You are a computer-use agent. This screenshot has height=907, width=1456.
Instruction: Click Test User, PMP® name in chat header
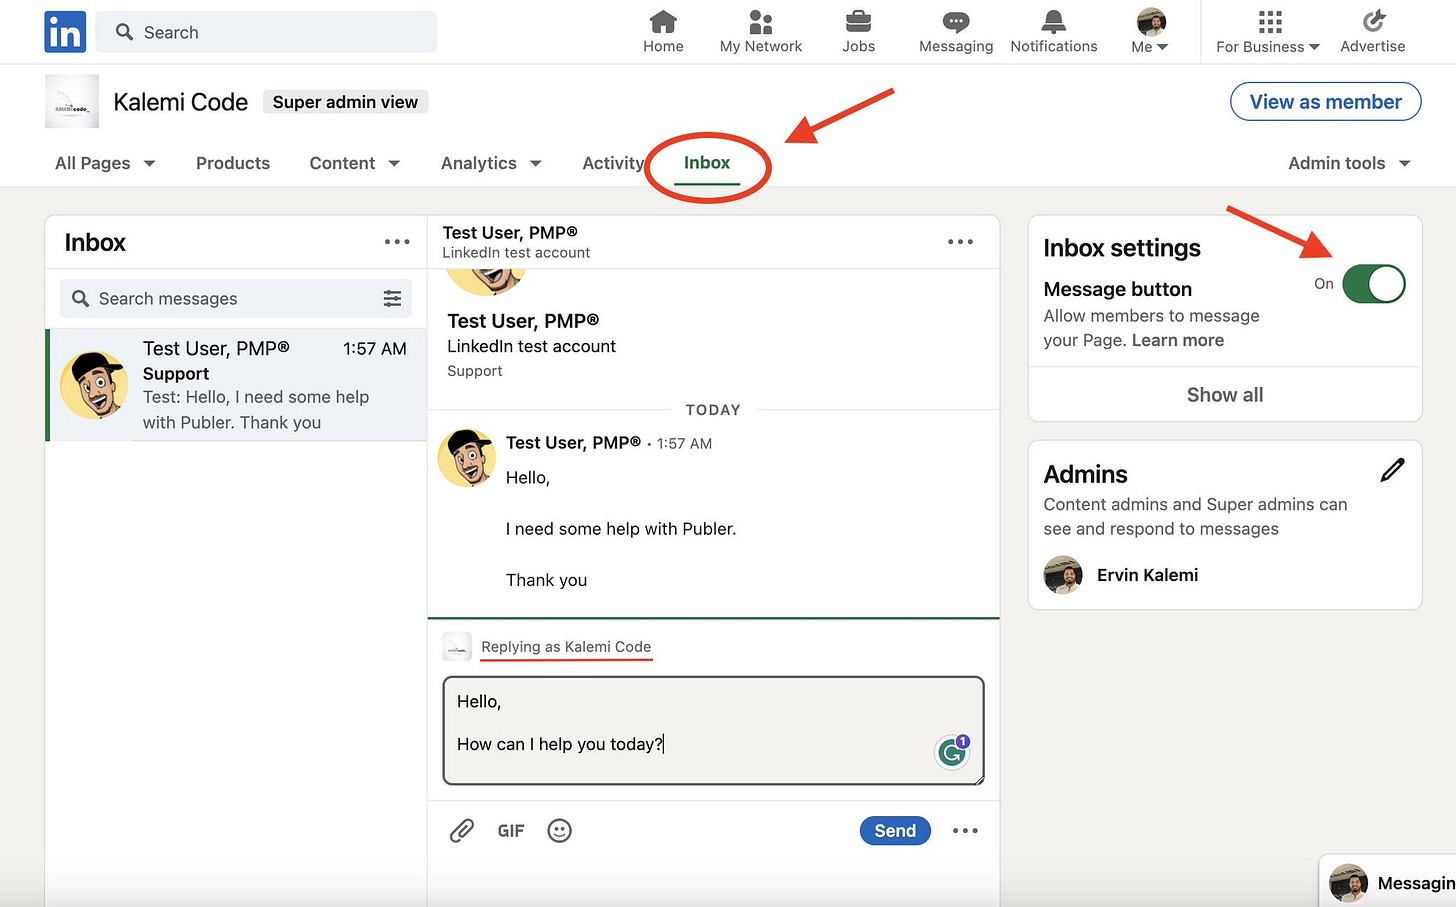[x=510, y=233]
